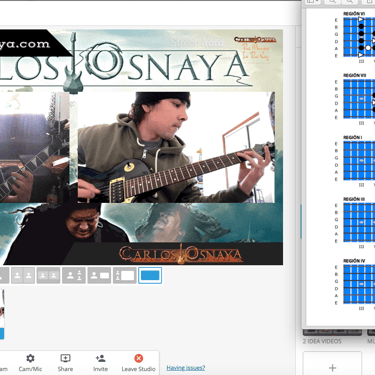Click the REGIÓN I fretboard diagram in PDF window
Image resolution: width=375 pixels, height=375 pixels.
[359, 160]
